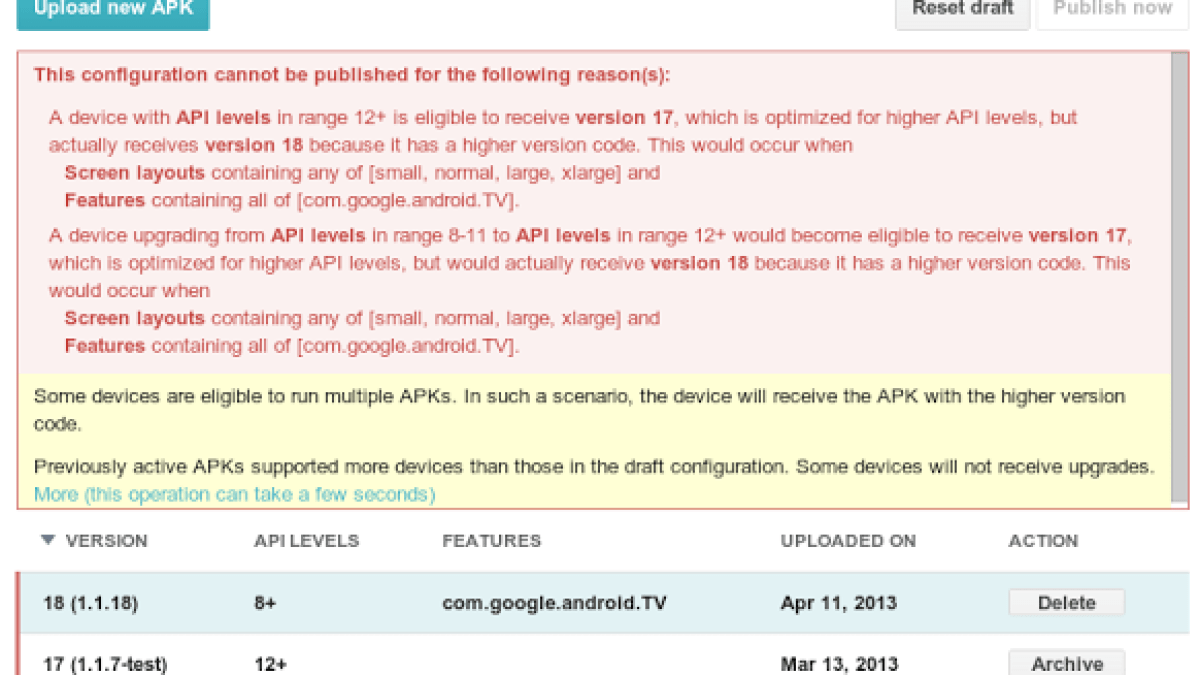
Task: Toggle the sort arrow beside VERSION
Action: [x=47, y=540]
